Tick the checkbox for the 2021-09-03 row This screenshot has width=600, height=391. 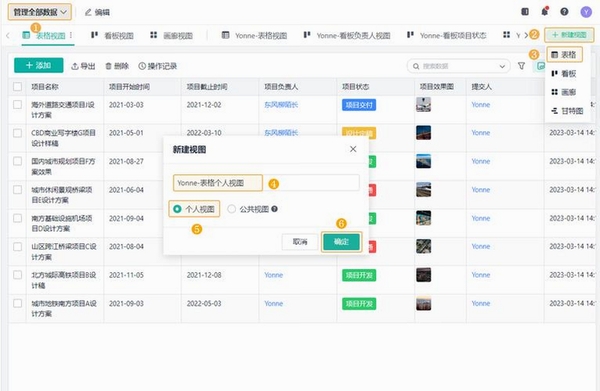(17, 303)
